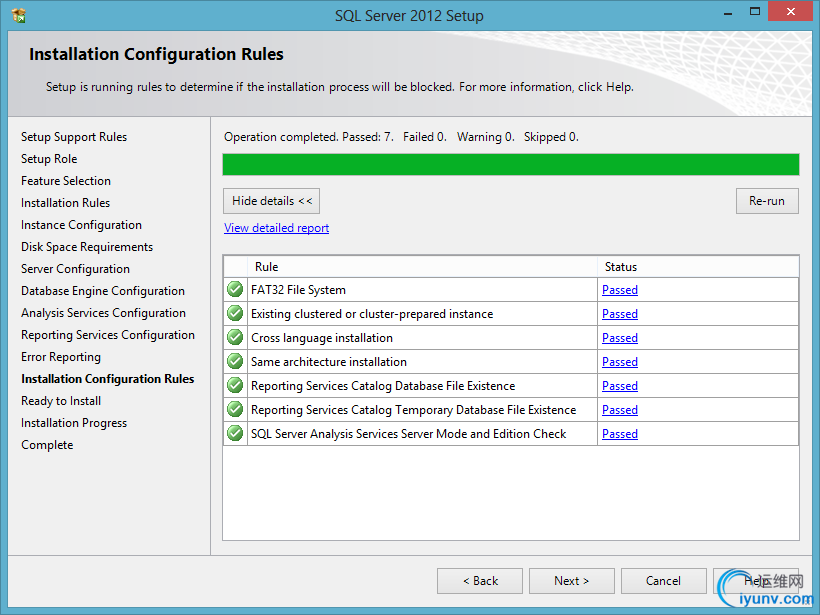820x615 pixels.
Task: Open Passed status for Same architecture installation
Action: [620, 362]
